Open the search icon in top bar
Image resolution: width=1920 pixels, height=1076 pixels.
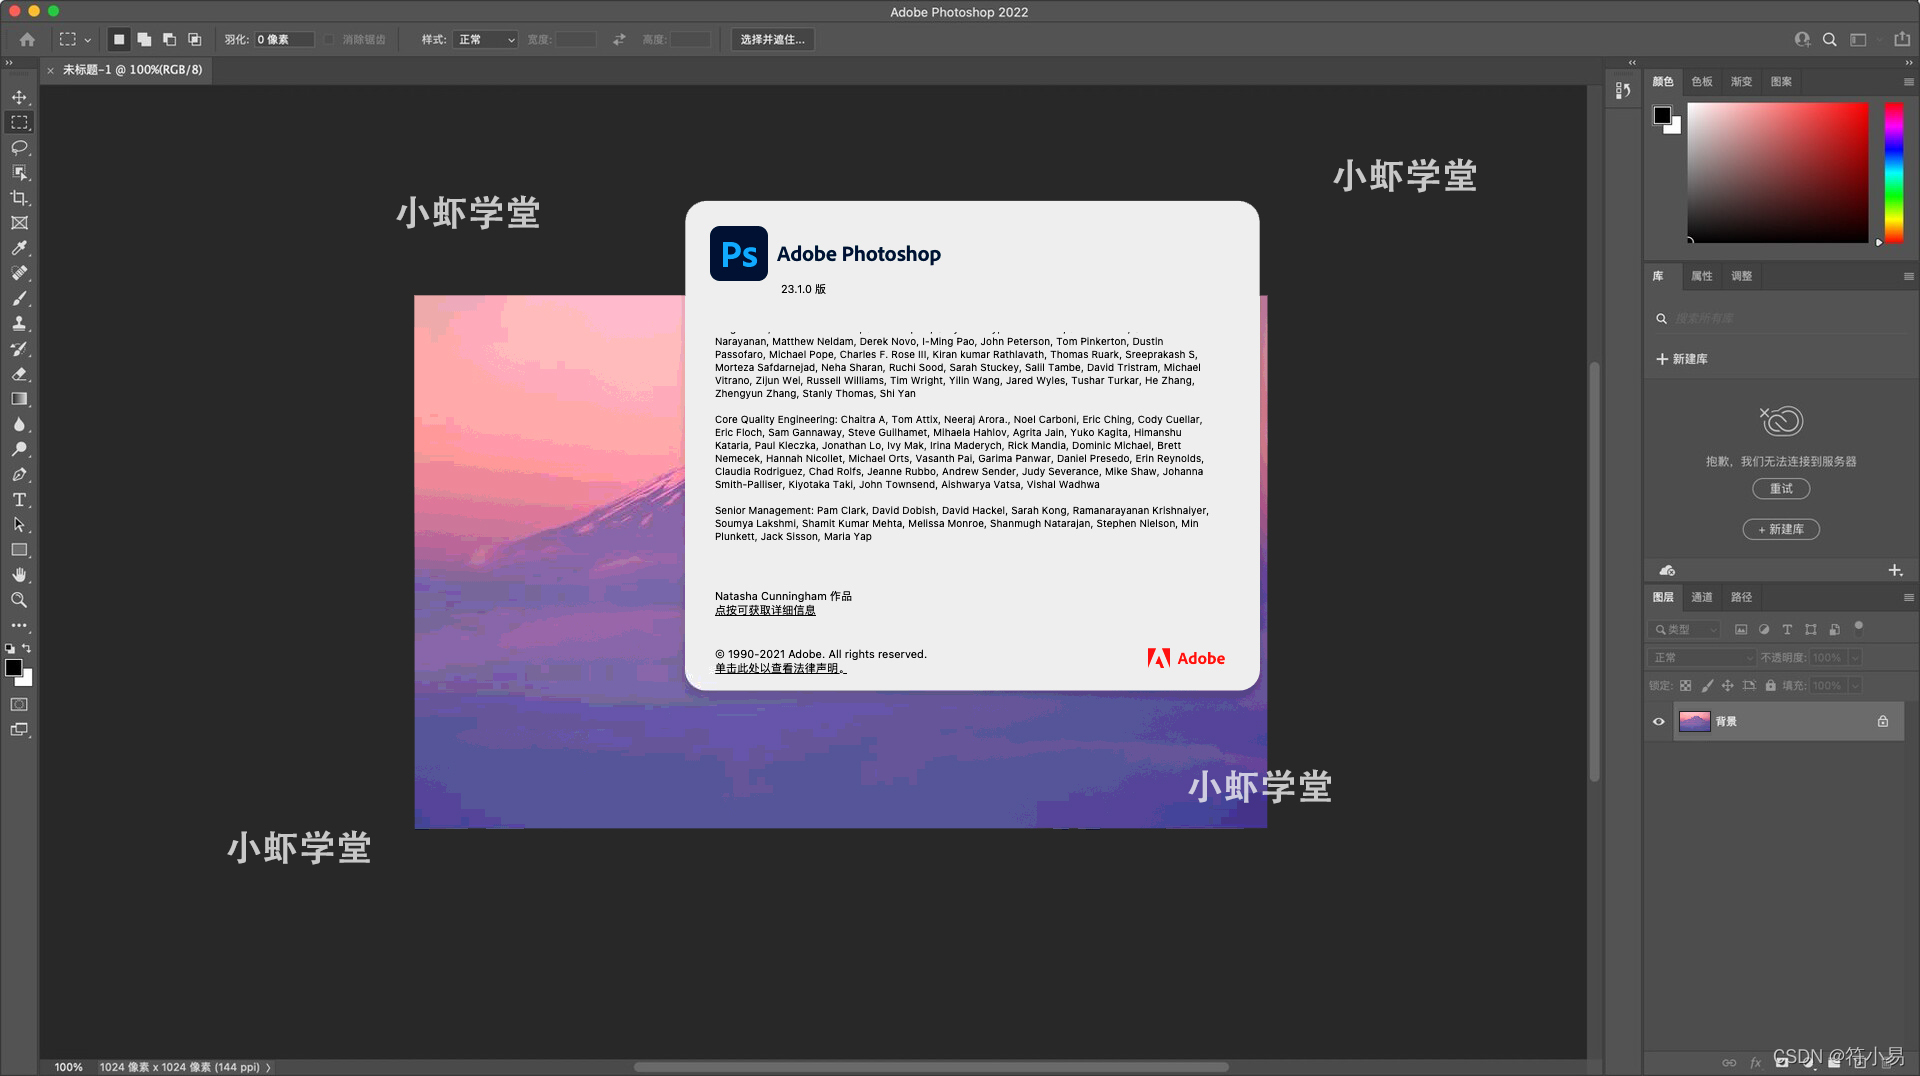point(1829,39)
